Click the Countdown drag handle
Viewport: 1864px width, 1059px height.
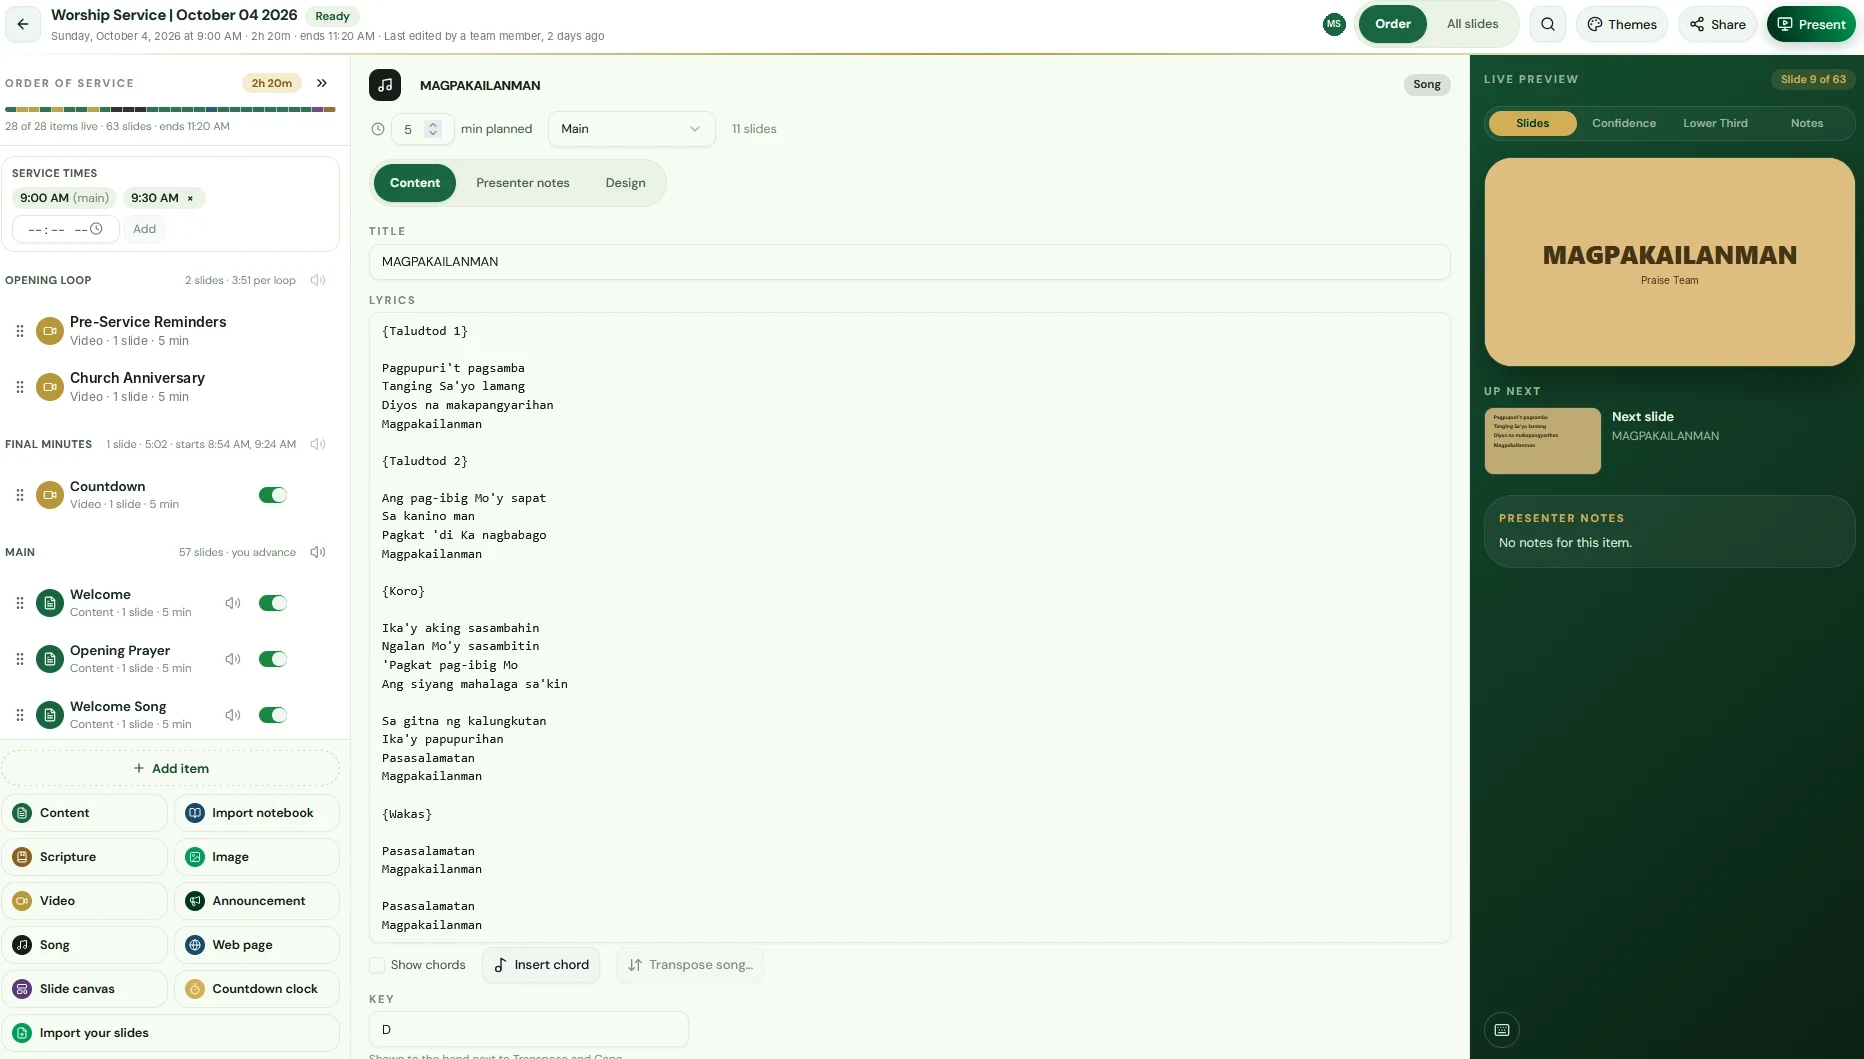20,495
